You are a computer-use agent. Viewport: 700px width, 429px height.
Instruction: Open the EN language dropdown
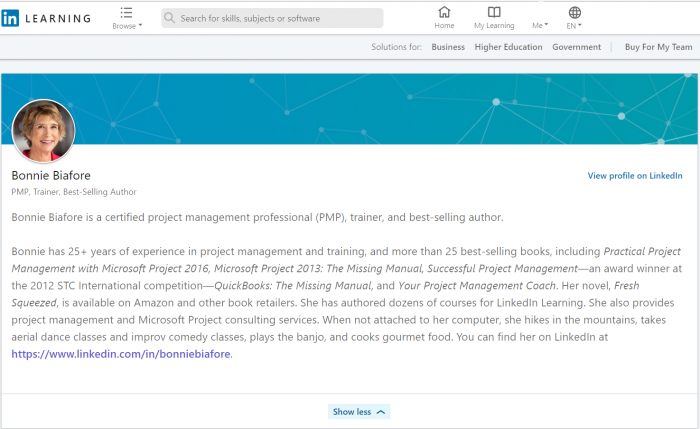(x=574, y=25)
